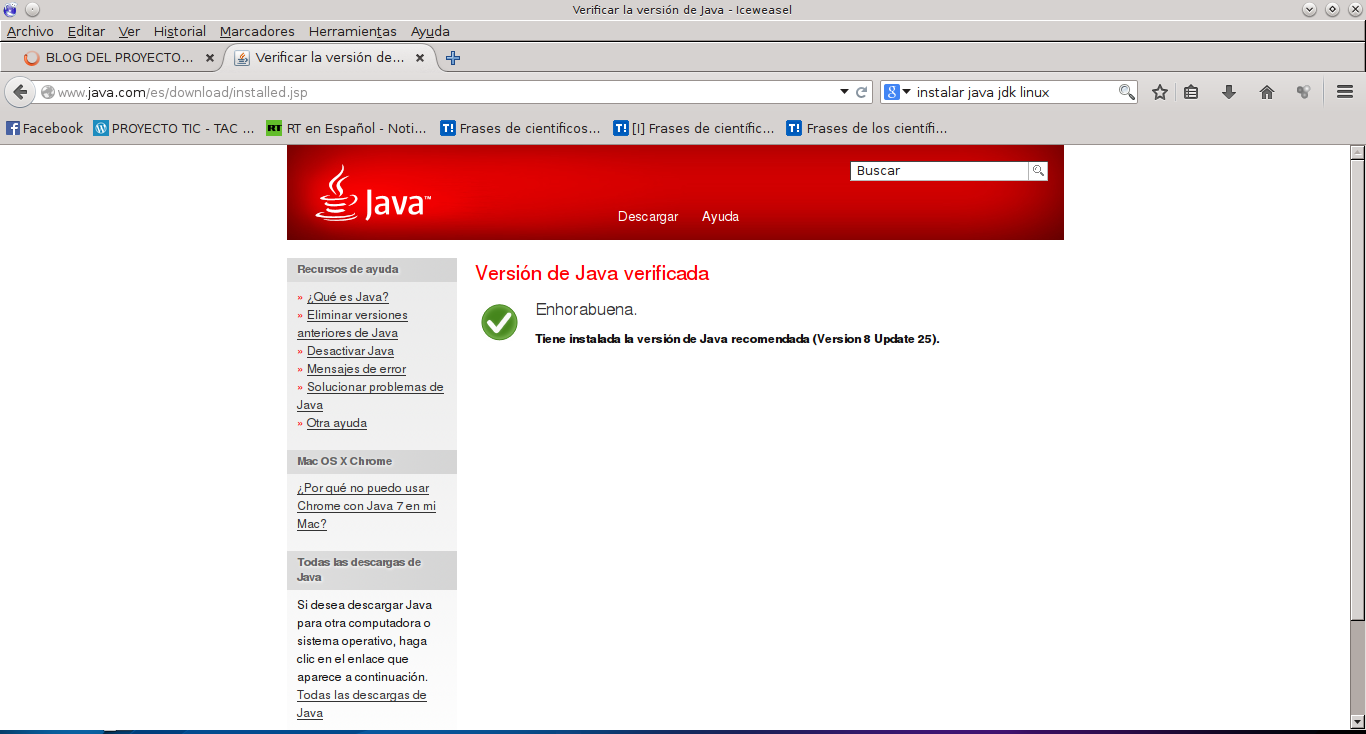The width and height of the screenshot is (1366, 734).
Task: Open the search engine selector dropdown
Action: [897, 92]
